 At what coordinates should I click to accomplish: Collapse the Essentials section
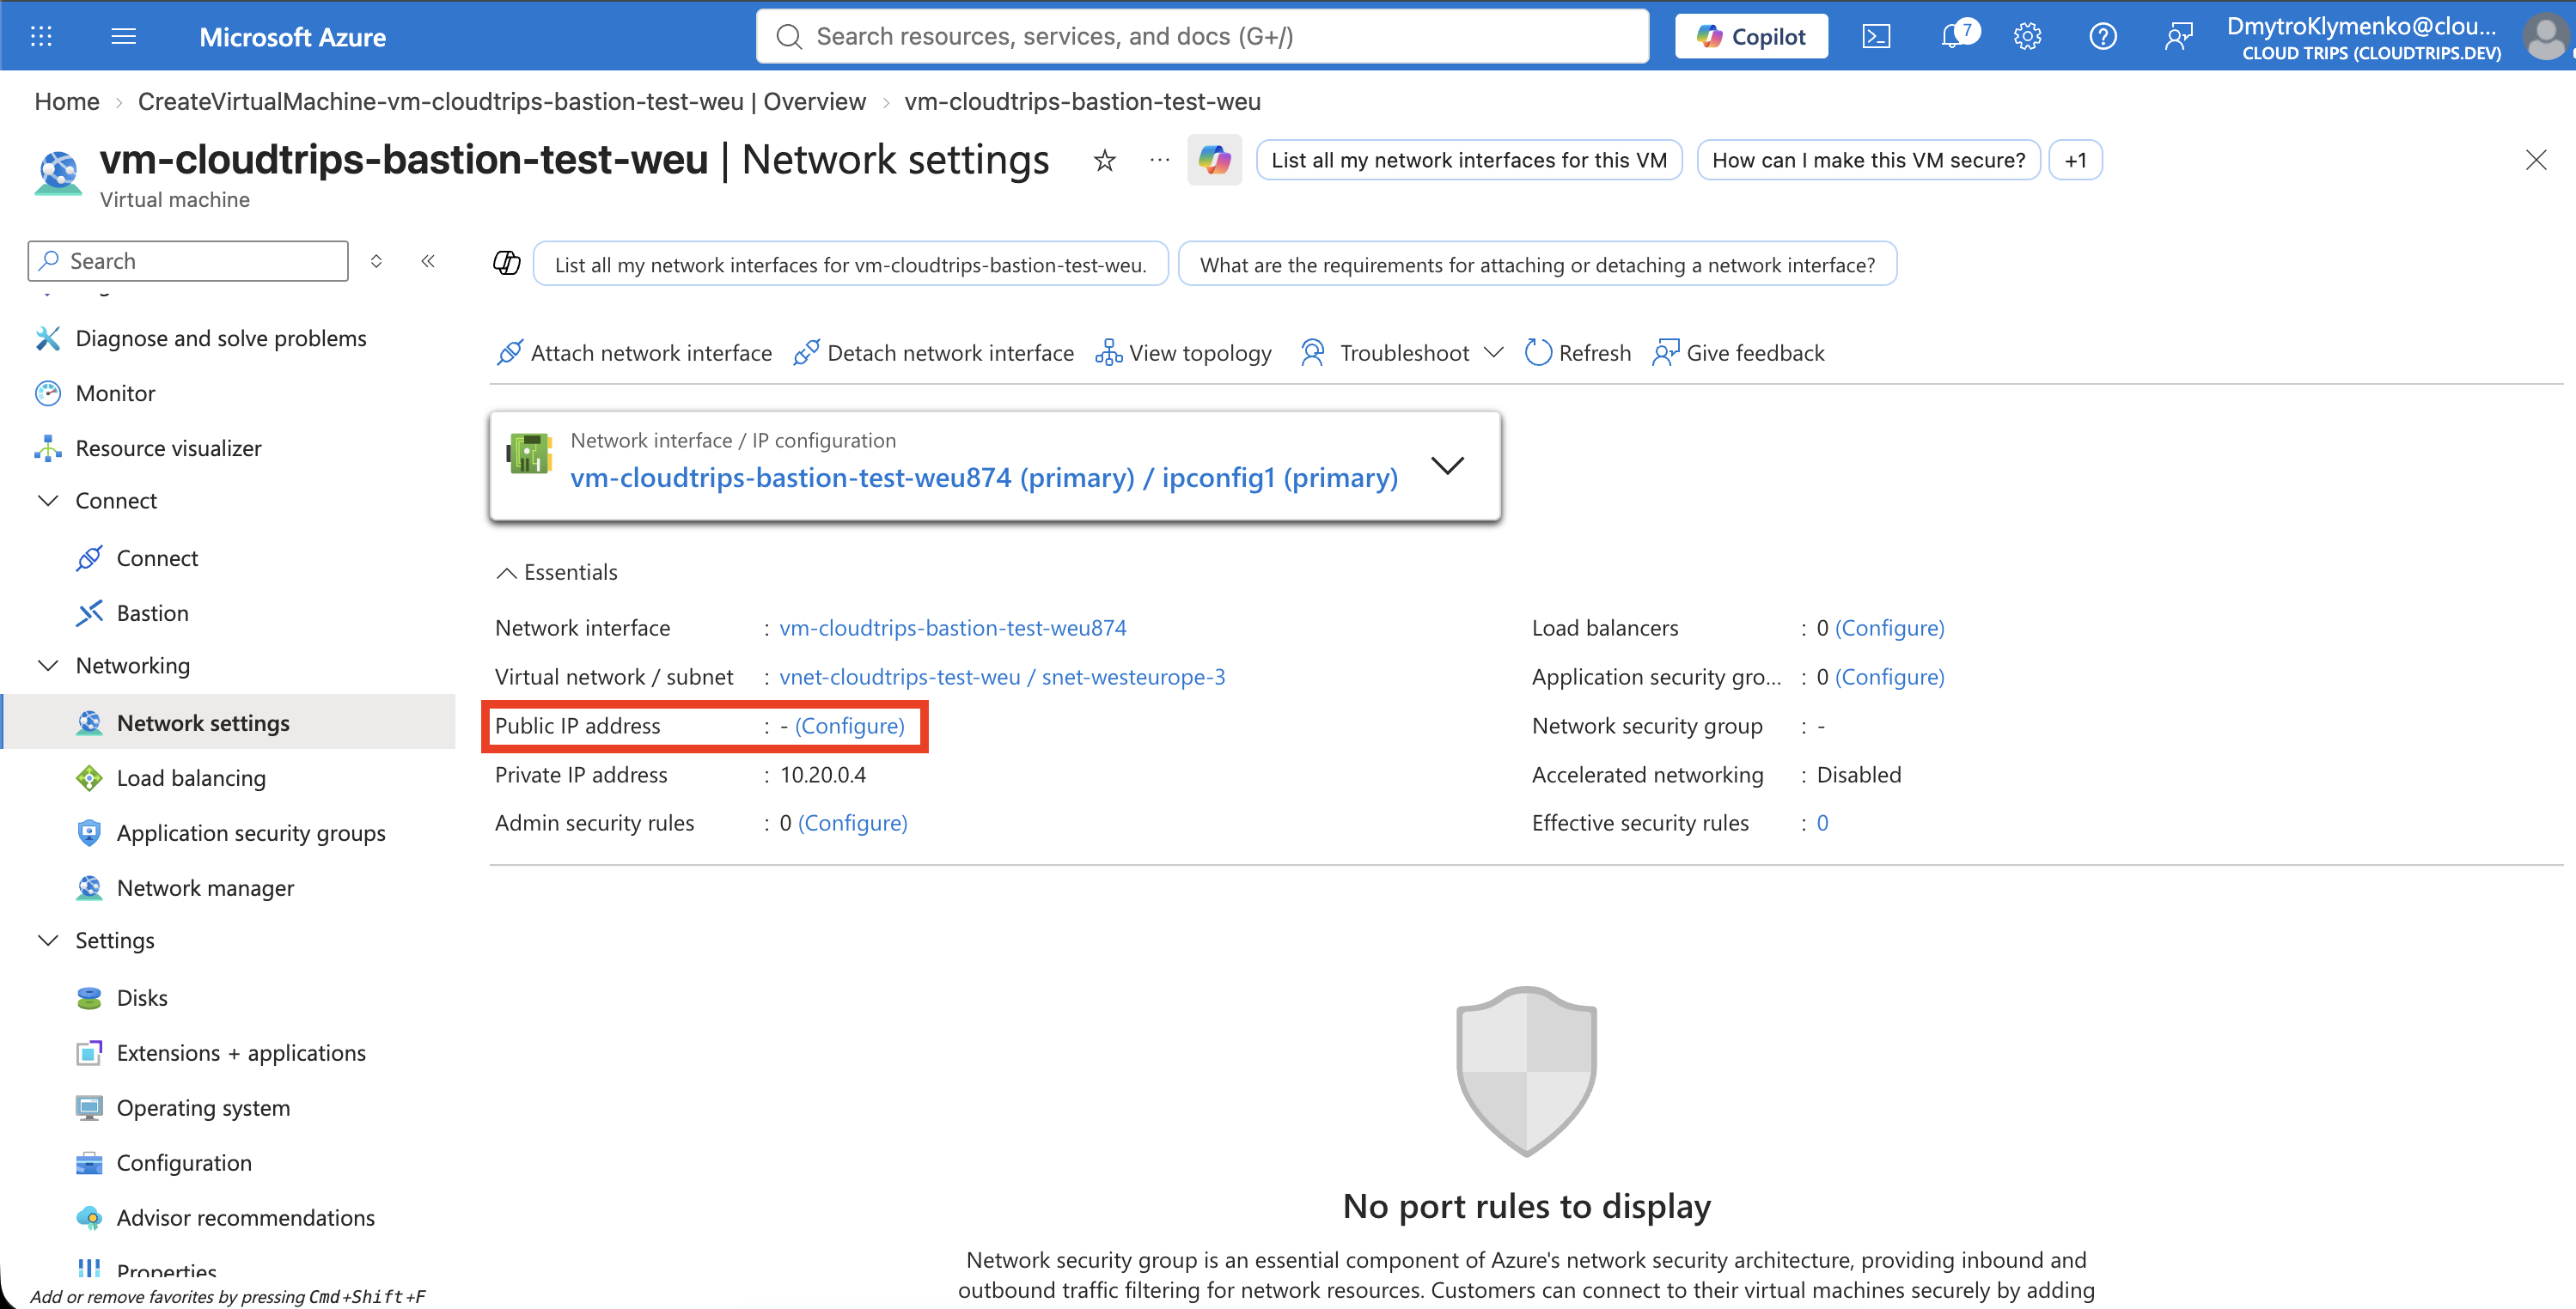pos(557,572)
